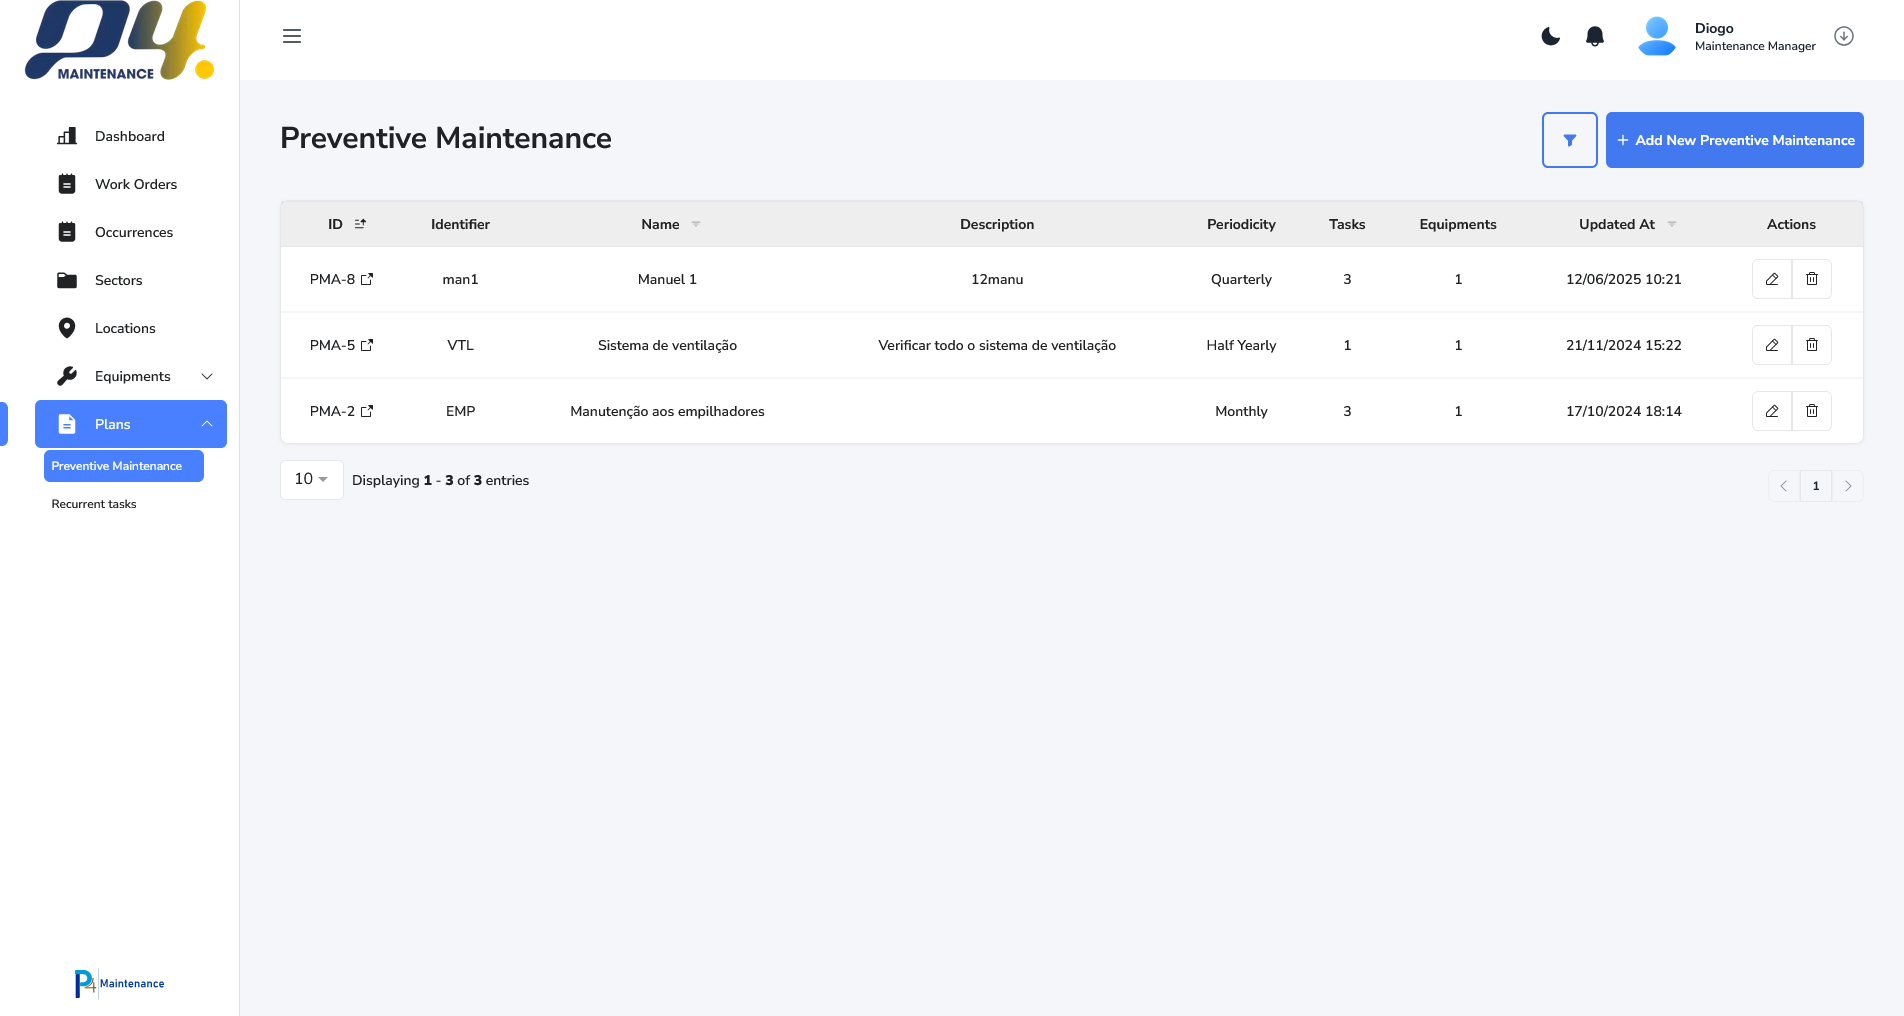Collapse the Plans sidebar section
Screen dimensions: 1904x1016
coord(207,424)
